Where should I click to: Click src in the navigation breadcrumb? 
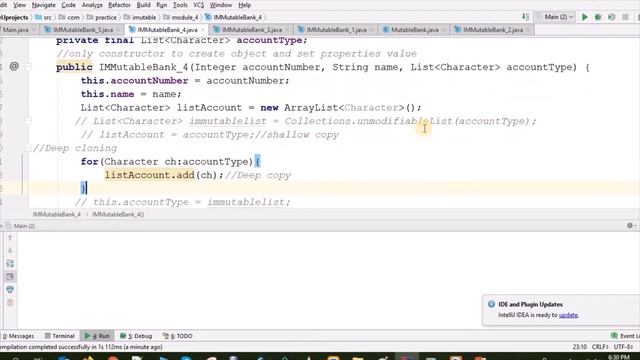(x=44, y=17)
